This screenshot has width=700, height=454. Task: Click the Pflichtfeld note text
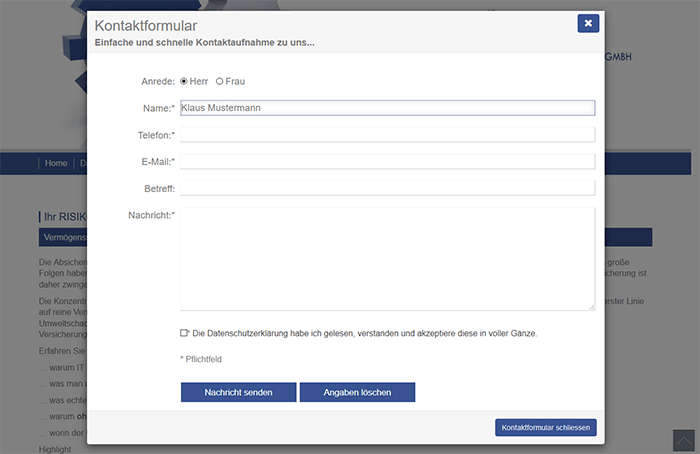201,359
